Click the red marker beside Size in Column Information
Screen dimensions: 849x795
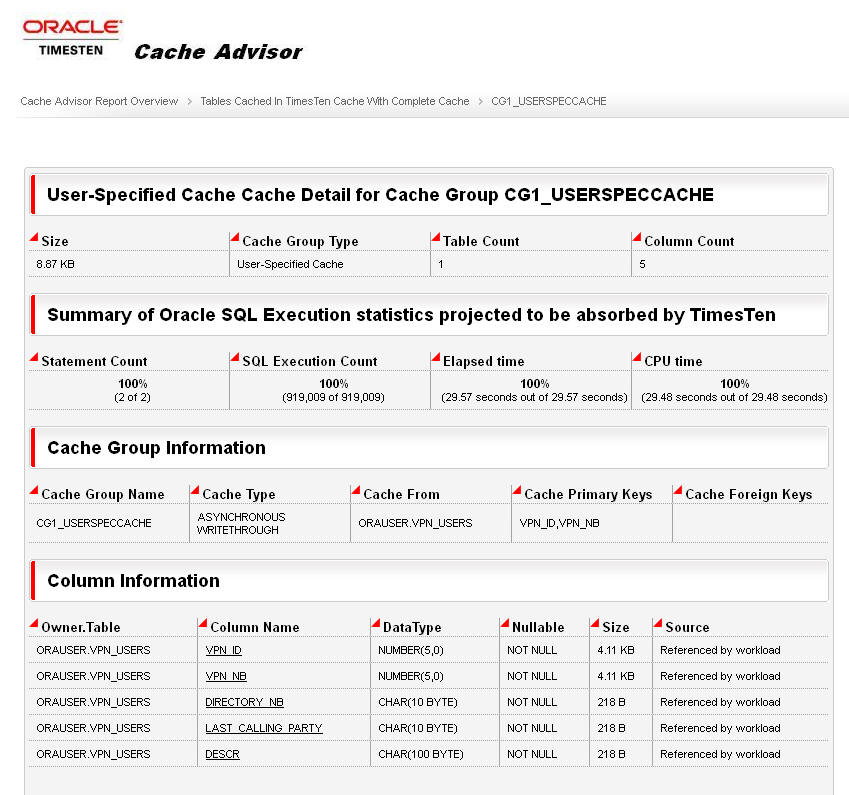595,623
